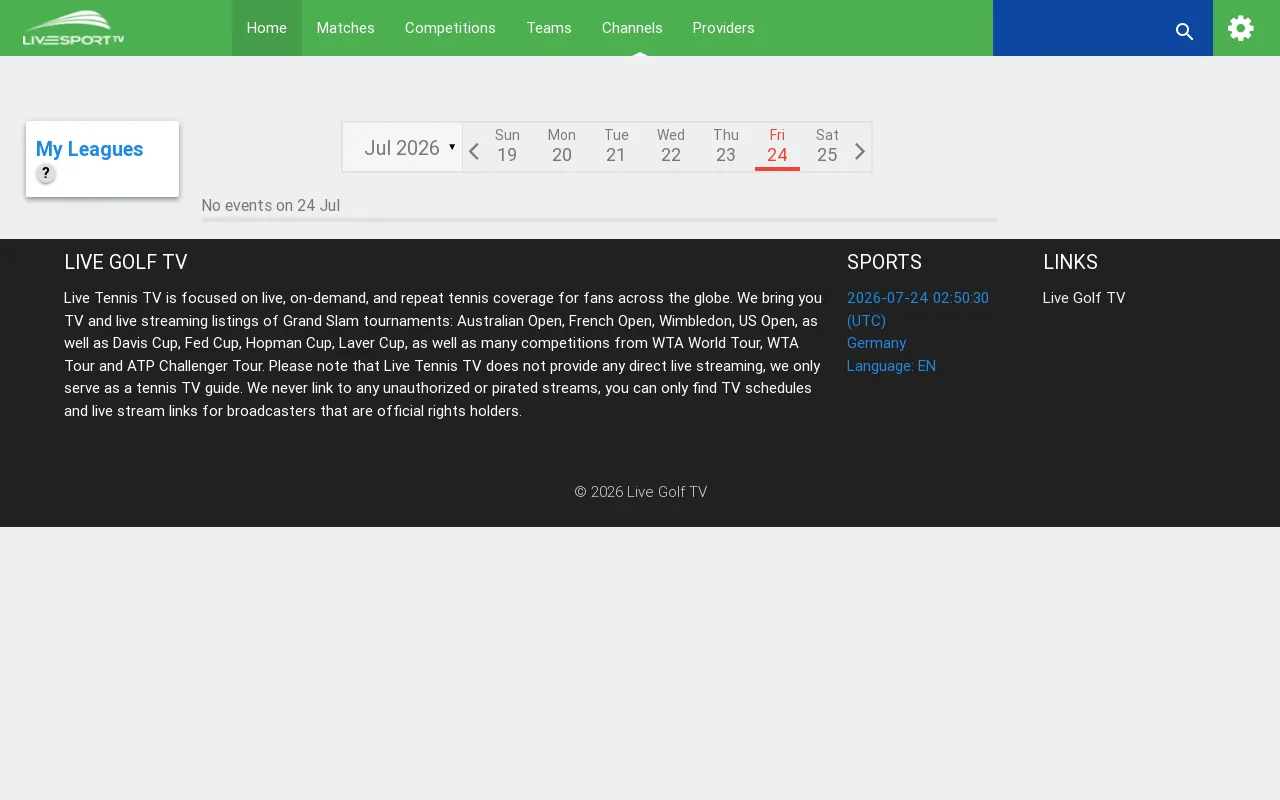Open the Jul 2026 month dropdown
The width and height of the screenshot is (1280, 800).
point(403,148)
